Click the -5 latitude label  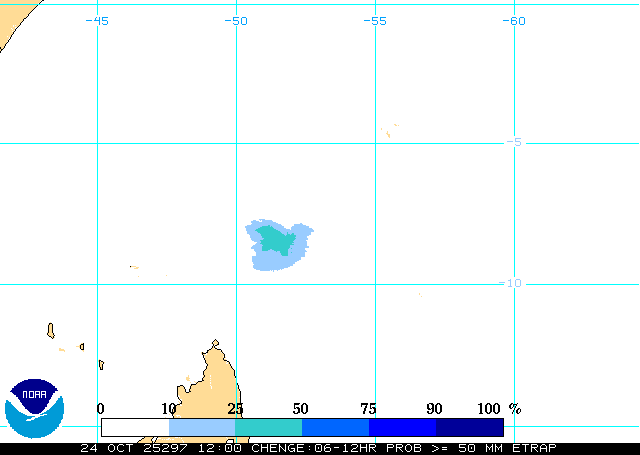513,142
